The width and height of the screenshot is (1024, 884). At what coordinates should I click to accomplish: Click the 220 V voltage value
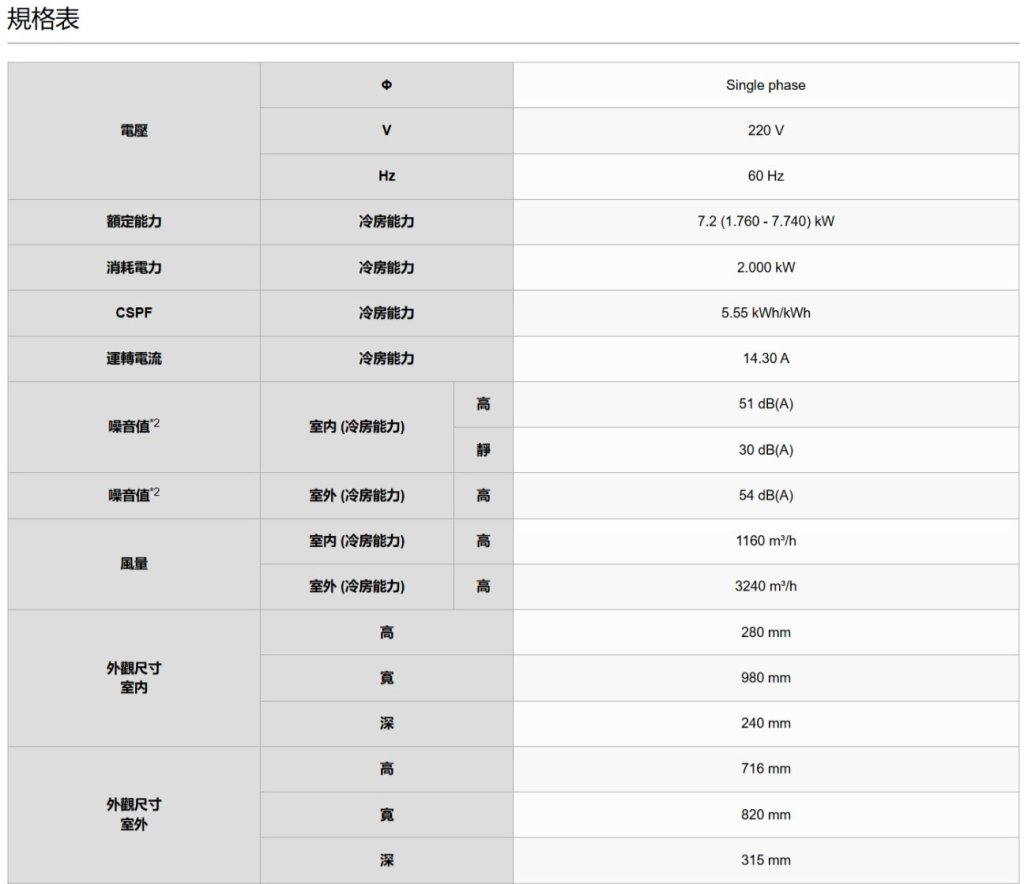(x=765, y=130)
